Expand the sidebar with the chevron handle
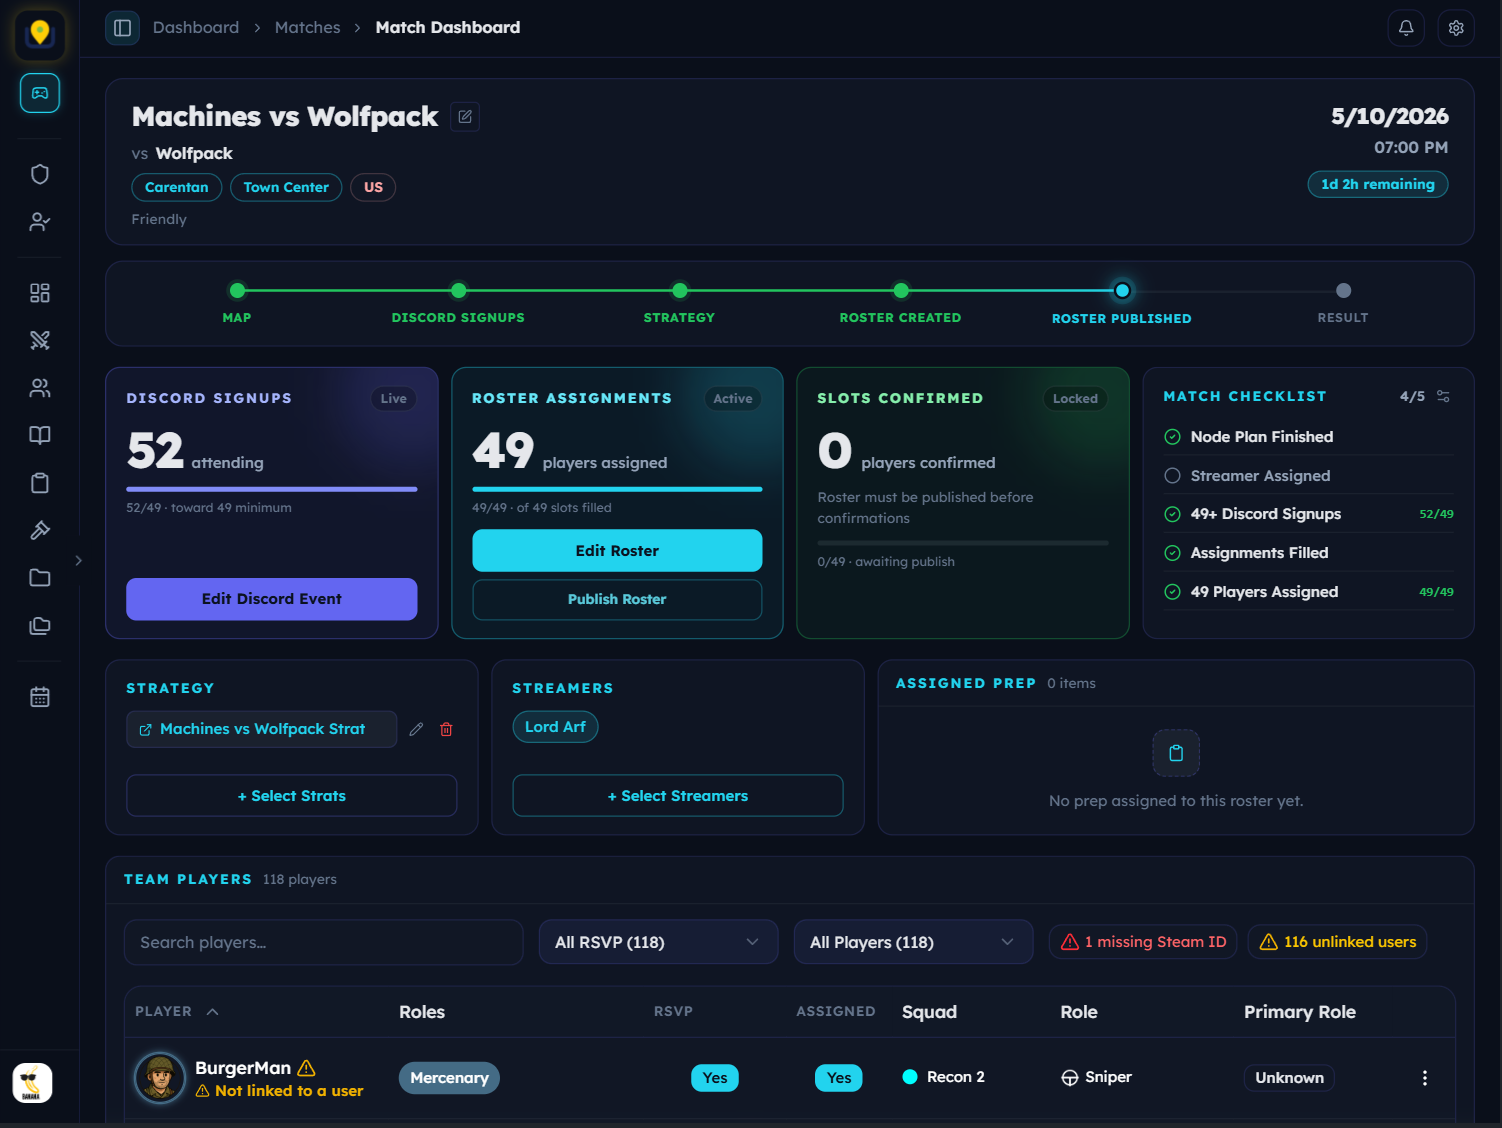 (x=79, y=560)
